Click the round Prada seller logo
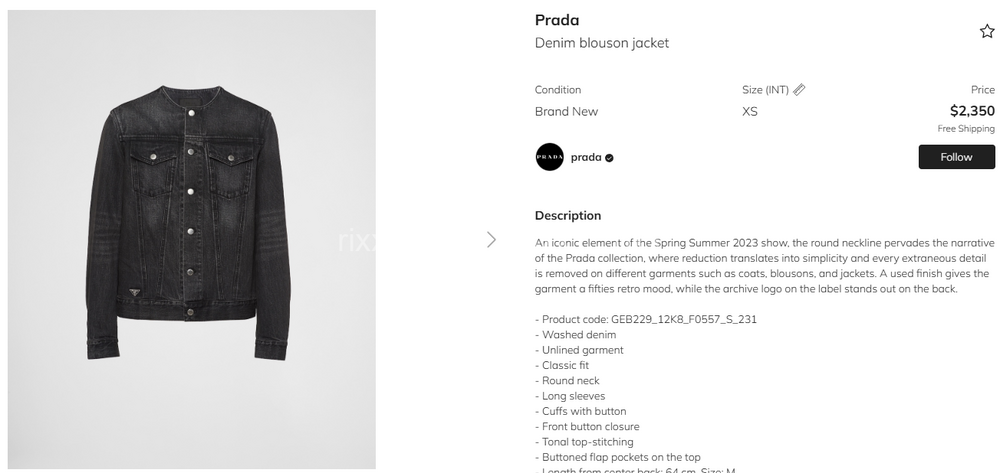Image resolution: width=1000 pixels, height=473 pixels. coord(549,157)
